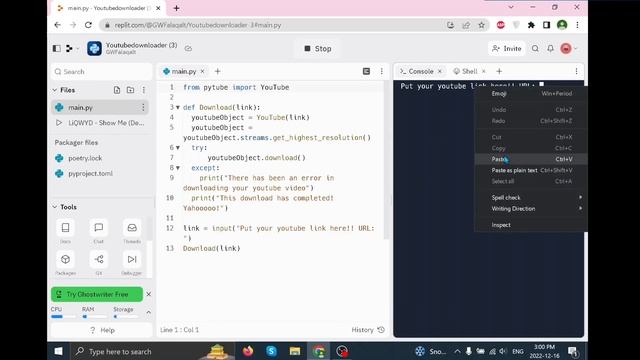Open the Chrome extensions puzzle icon
640x360 pixels.
(531, 25)
